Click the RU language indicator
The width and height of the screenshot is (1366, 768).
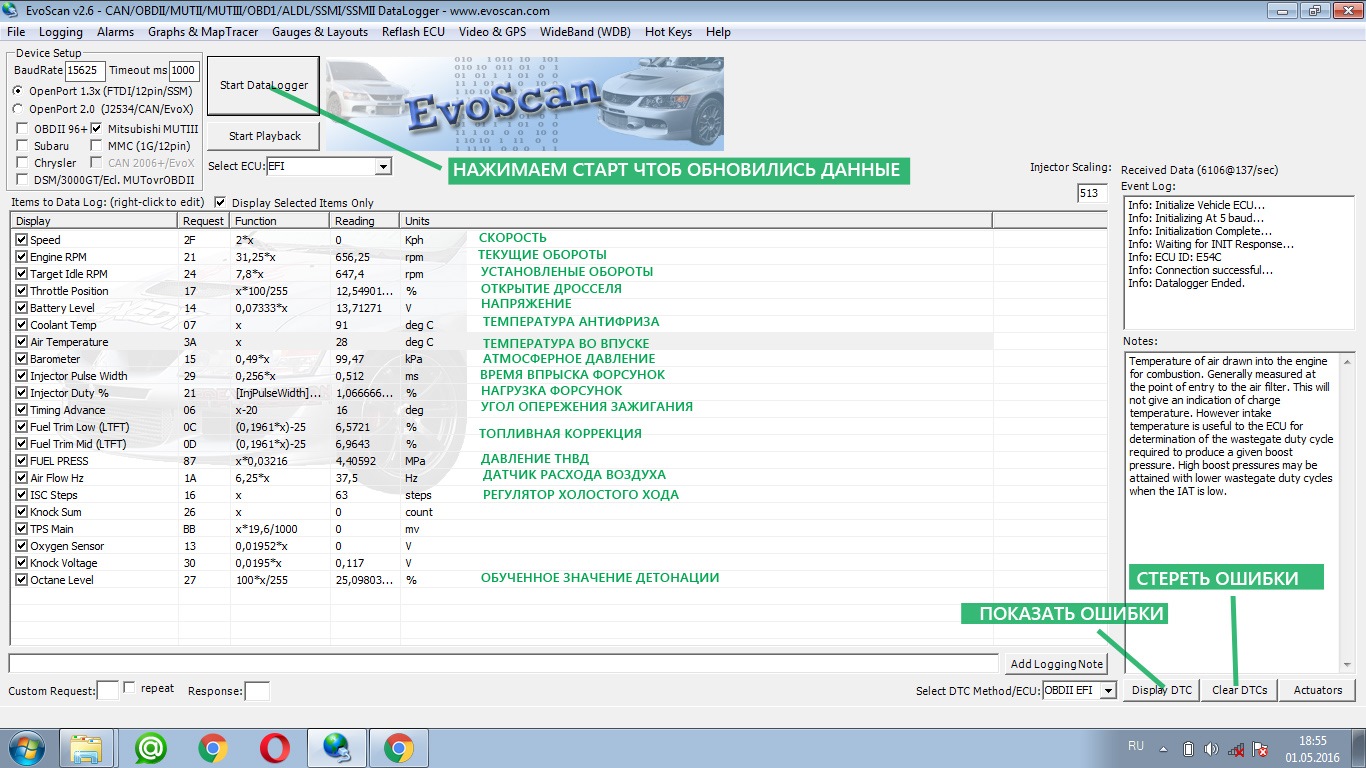click(1136, 746)
